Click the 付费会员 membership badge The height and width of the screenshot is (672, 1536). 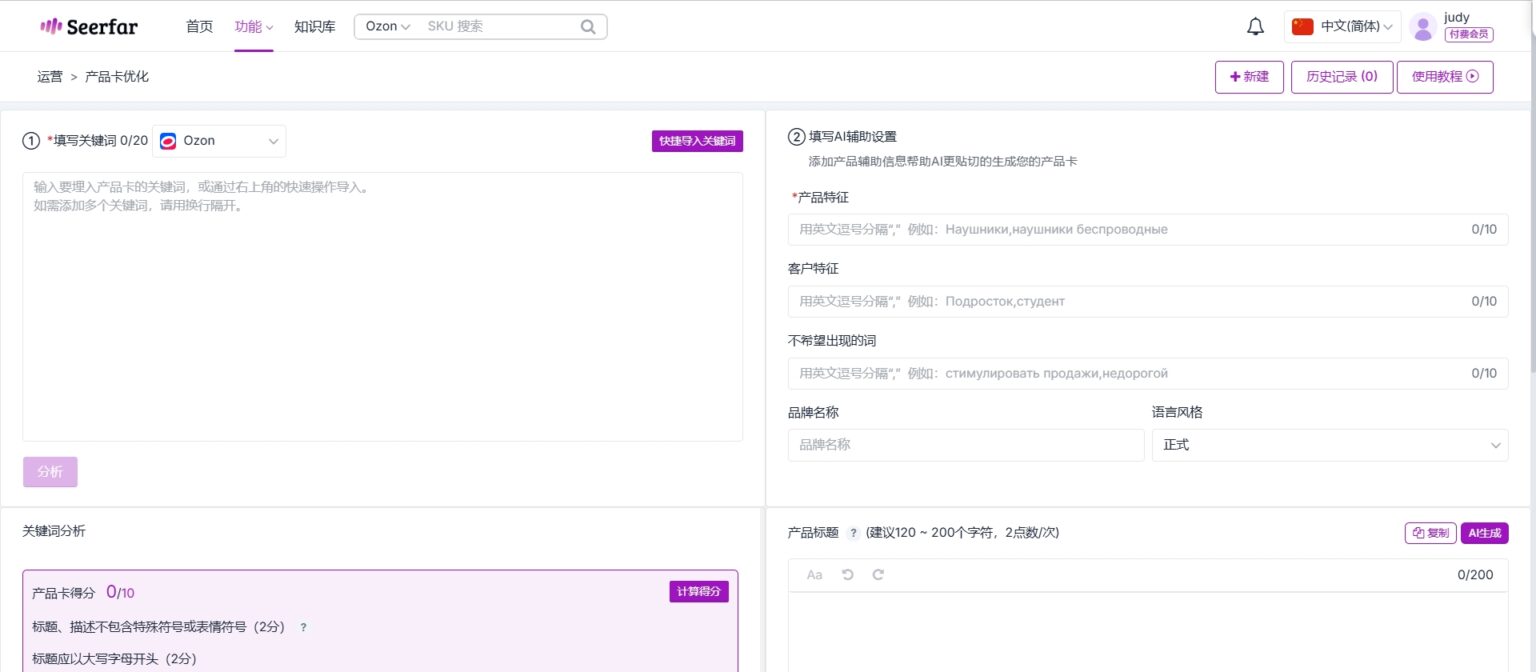1468,33
